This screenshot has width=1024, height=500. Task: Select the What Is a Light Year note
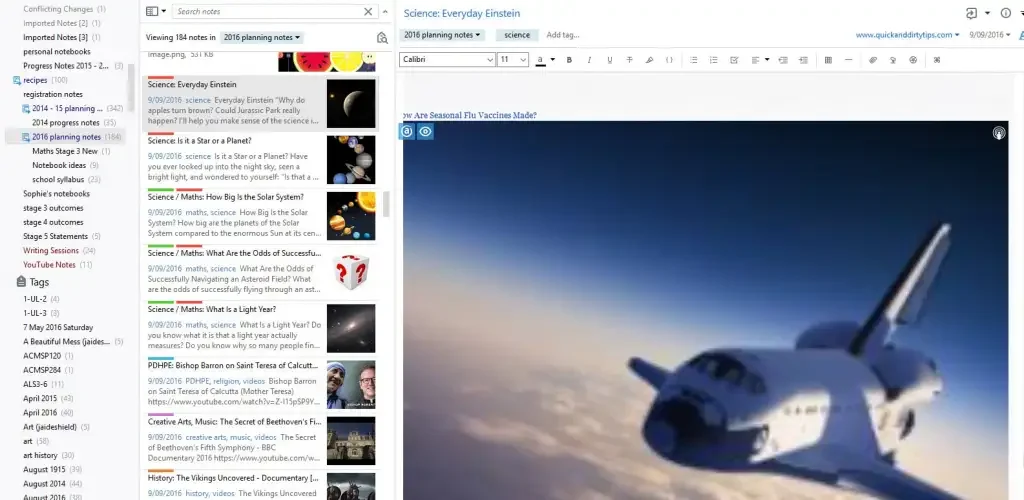(x=259, y=328)
